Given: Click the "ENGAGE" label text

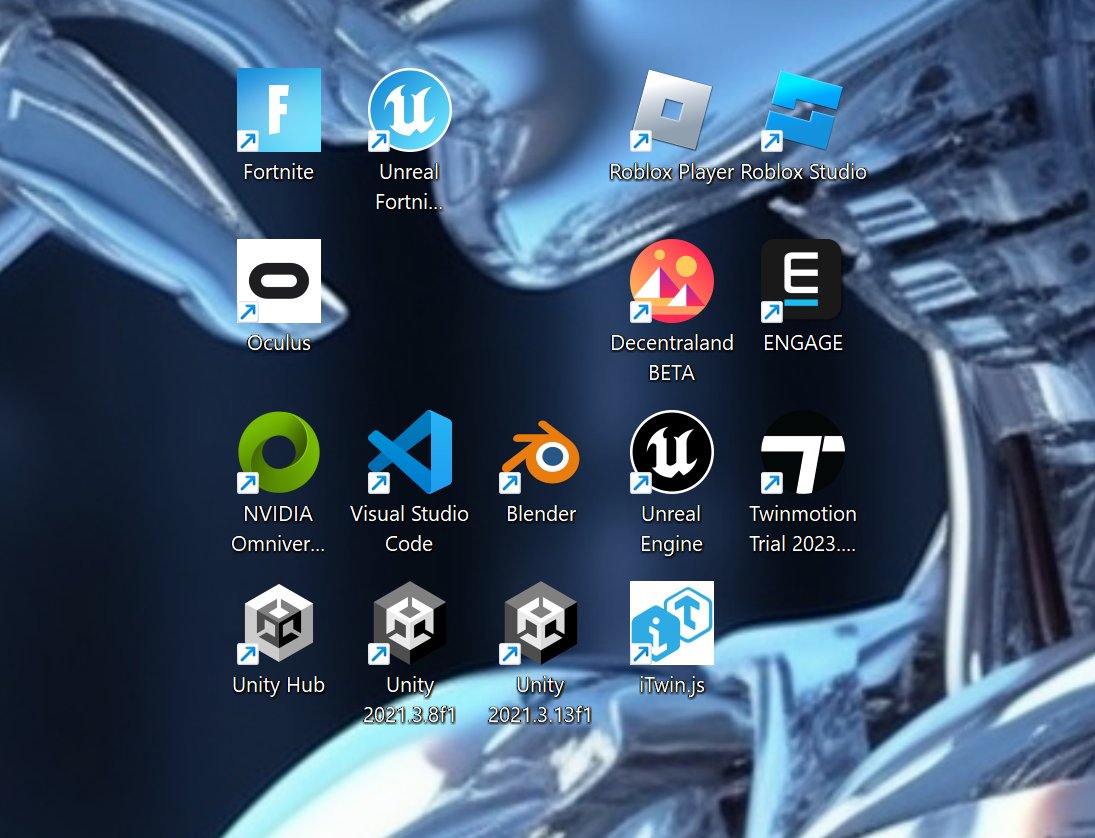Looking at the screenshot, I should (803, 343).
